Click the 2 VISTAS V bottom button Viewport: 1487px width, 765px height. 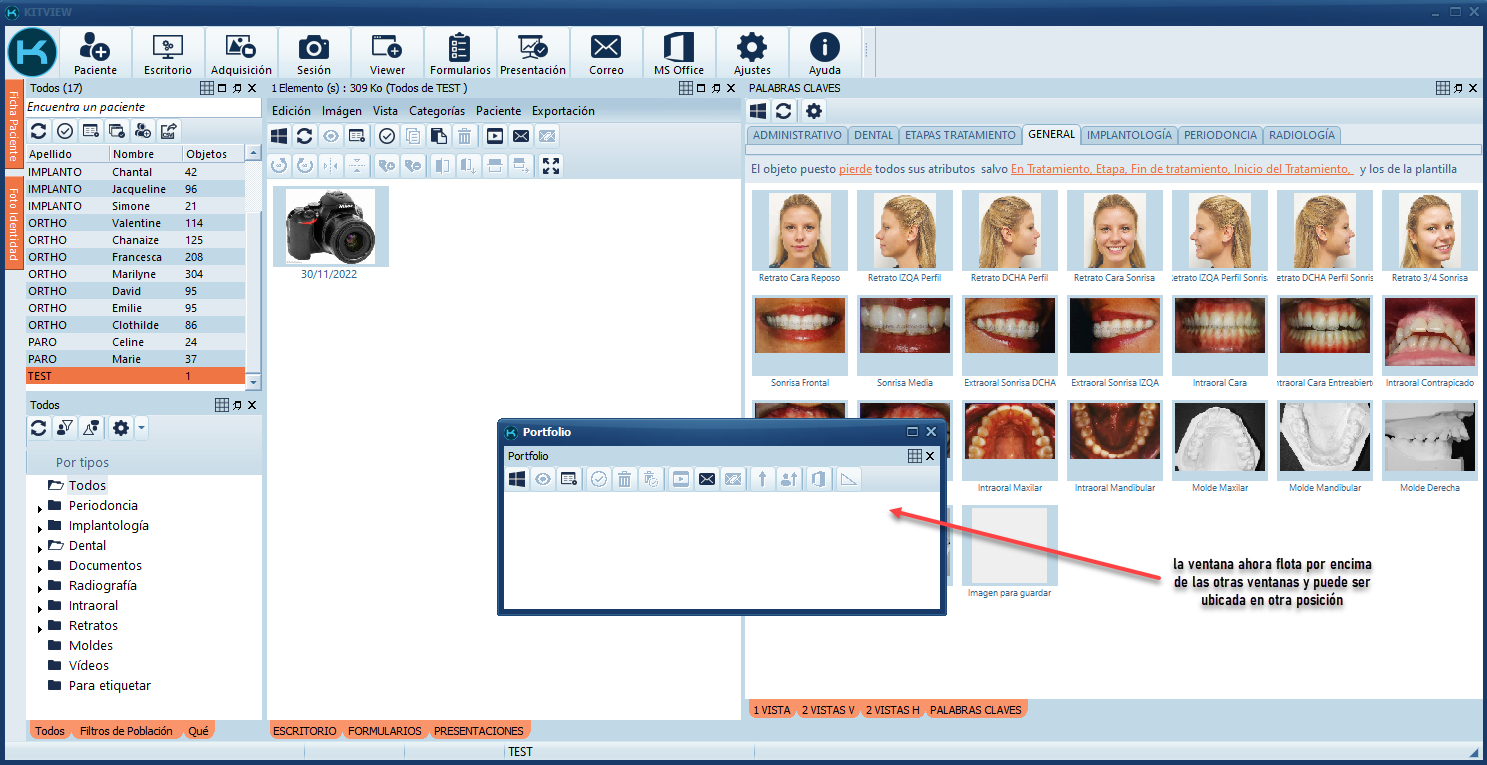[x=828, y=710]
